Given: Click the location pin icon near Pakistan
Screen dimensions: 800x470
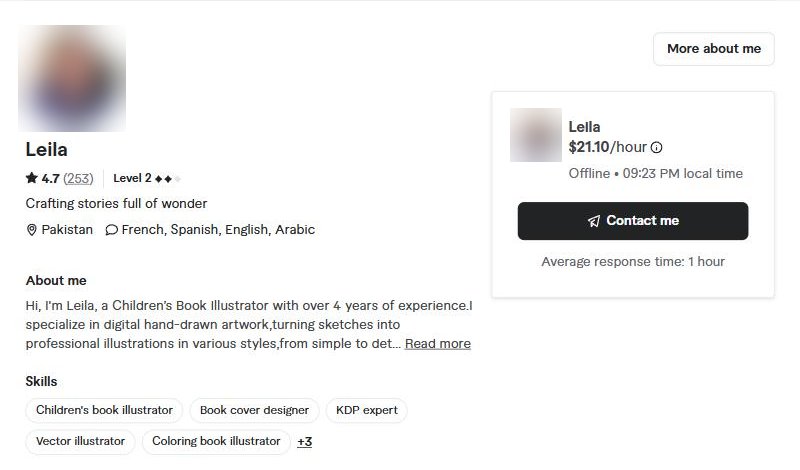Looking at the screenshot, I should click(x=32, y=230).
